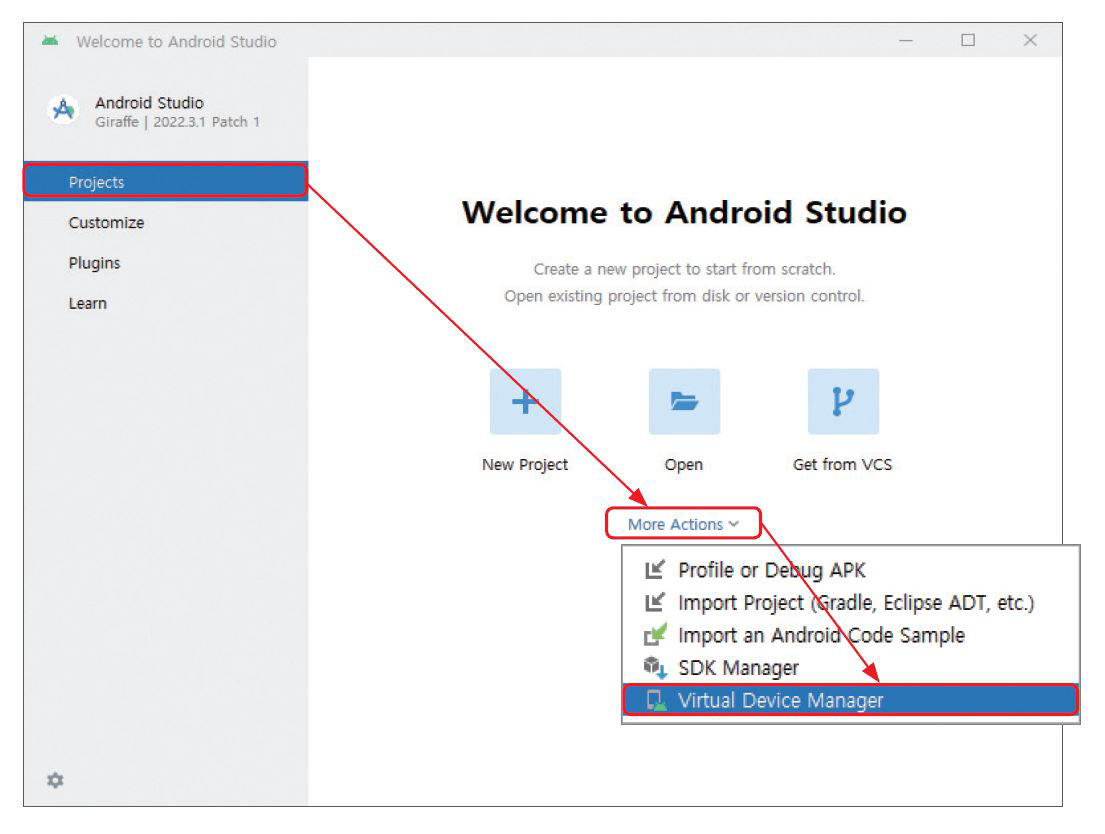Click the Android icon in title bar

(x=50, y=41)
